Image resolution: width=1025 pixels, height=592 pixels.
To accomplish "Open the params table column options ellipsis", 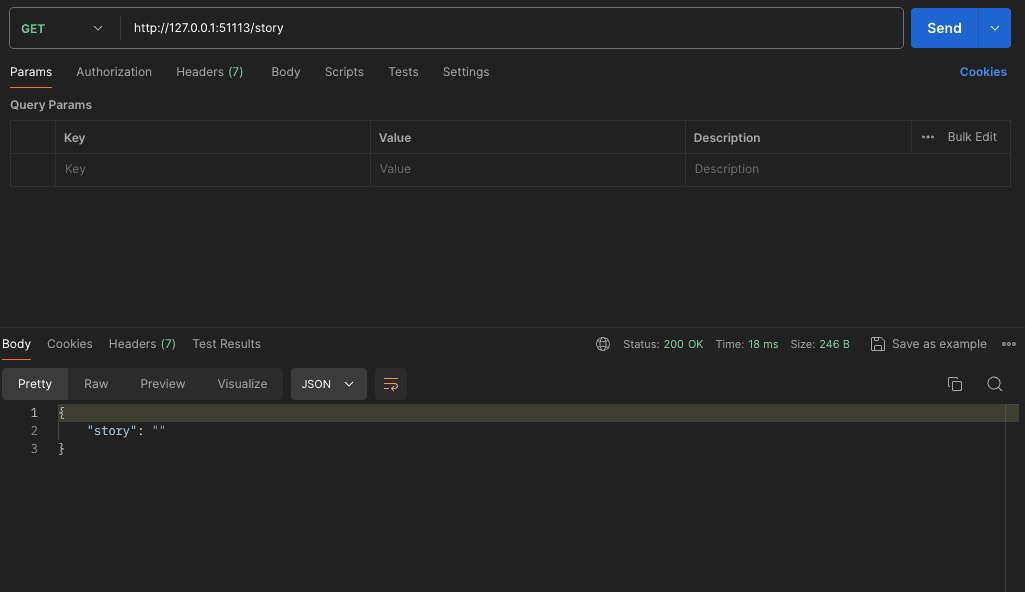I will (928, 137).
